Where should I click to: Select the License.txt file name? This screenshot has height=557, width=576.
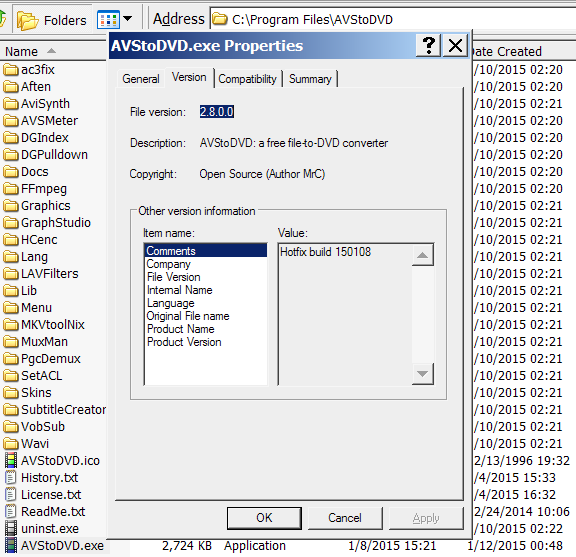(51, 494)
